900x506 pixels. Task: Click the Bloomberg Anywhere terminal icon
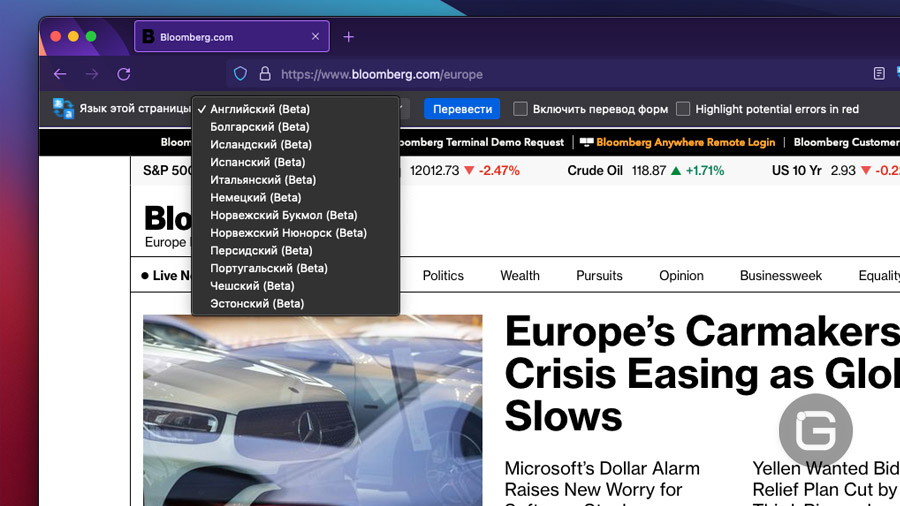click(586, 142)
